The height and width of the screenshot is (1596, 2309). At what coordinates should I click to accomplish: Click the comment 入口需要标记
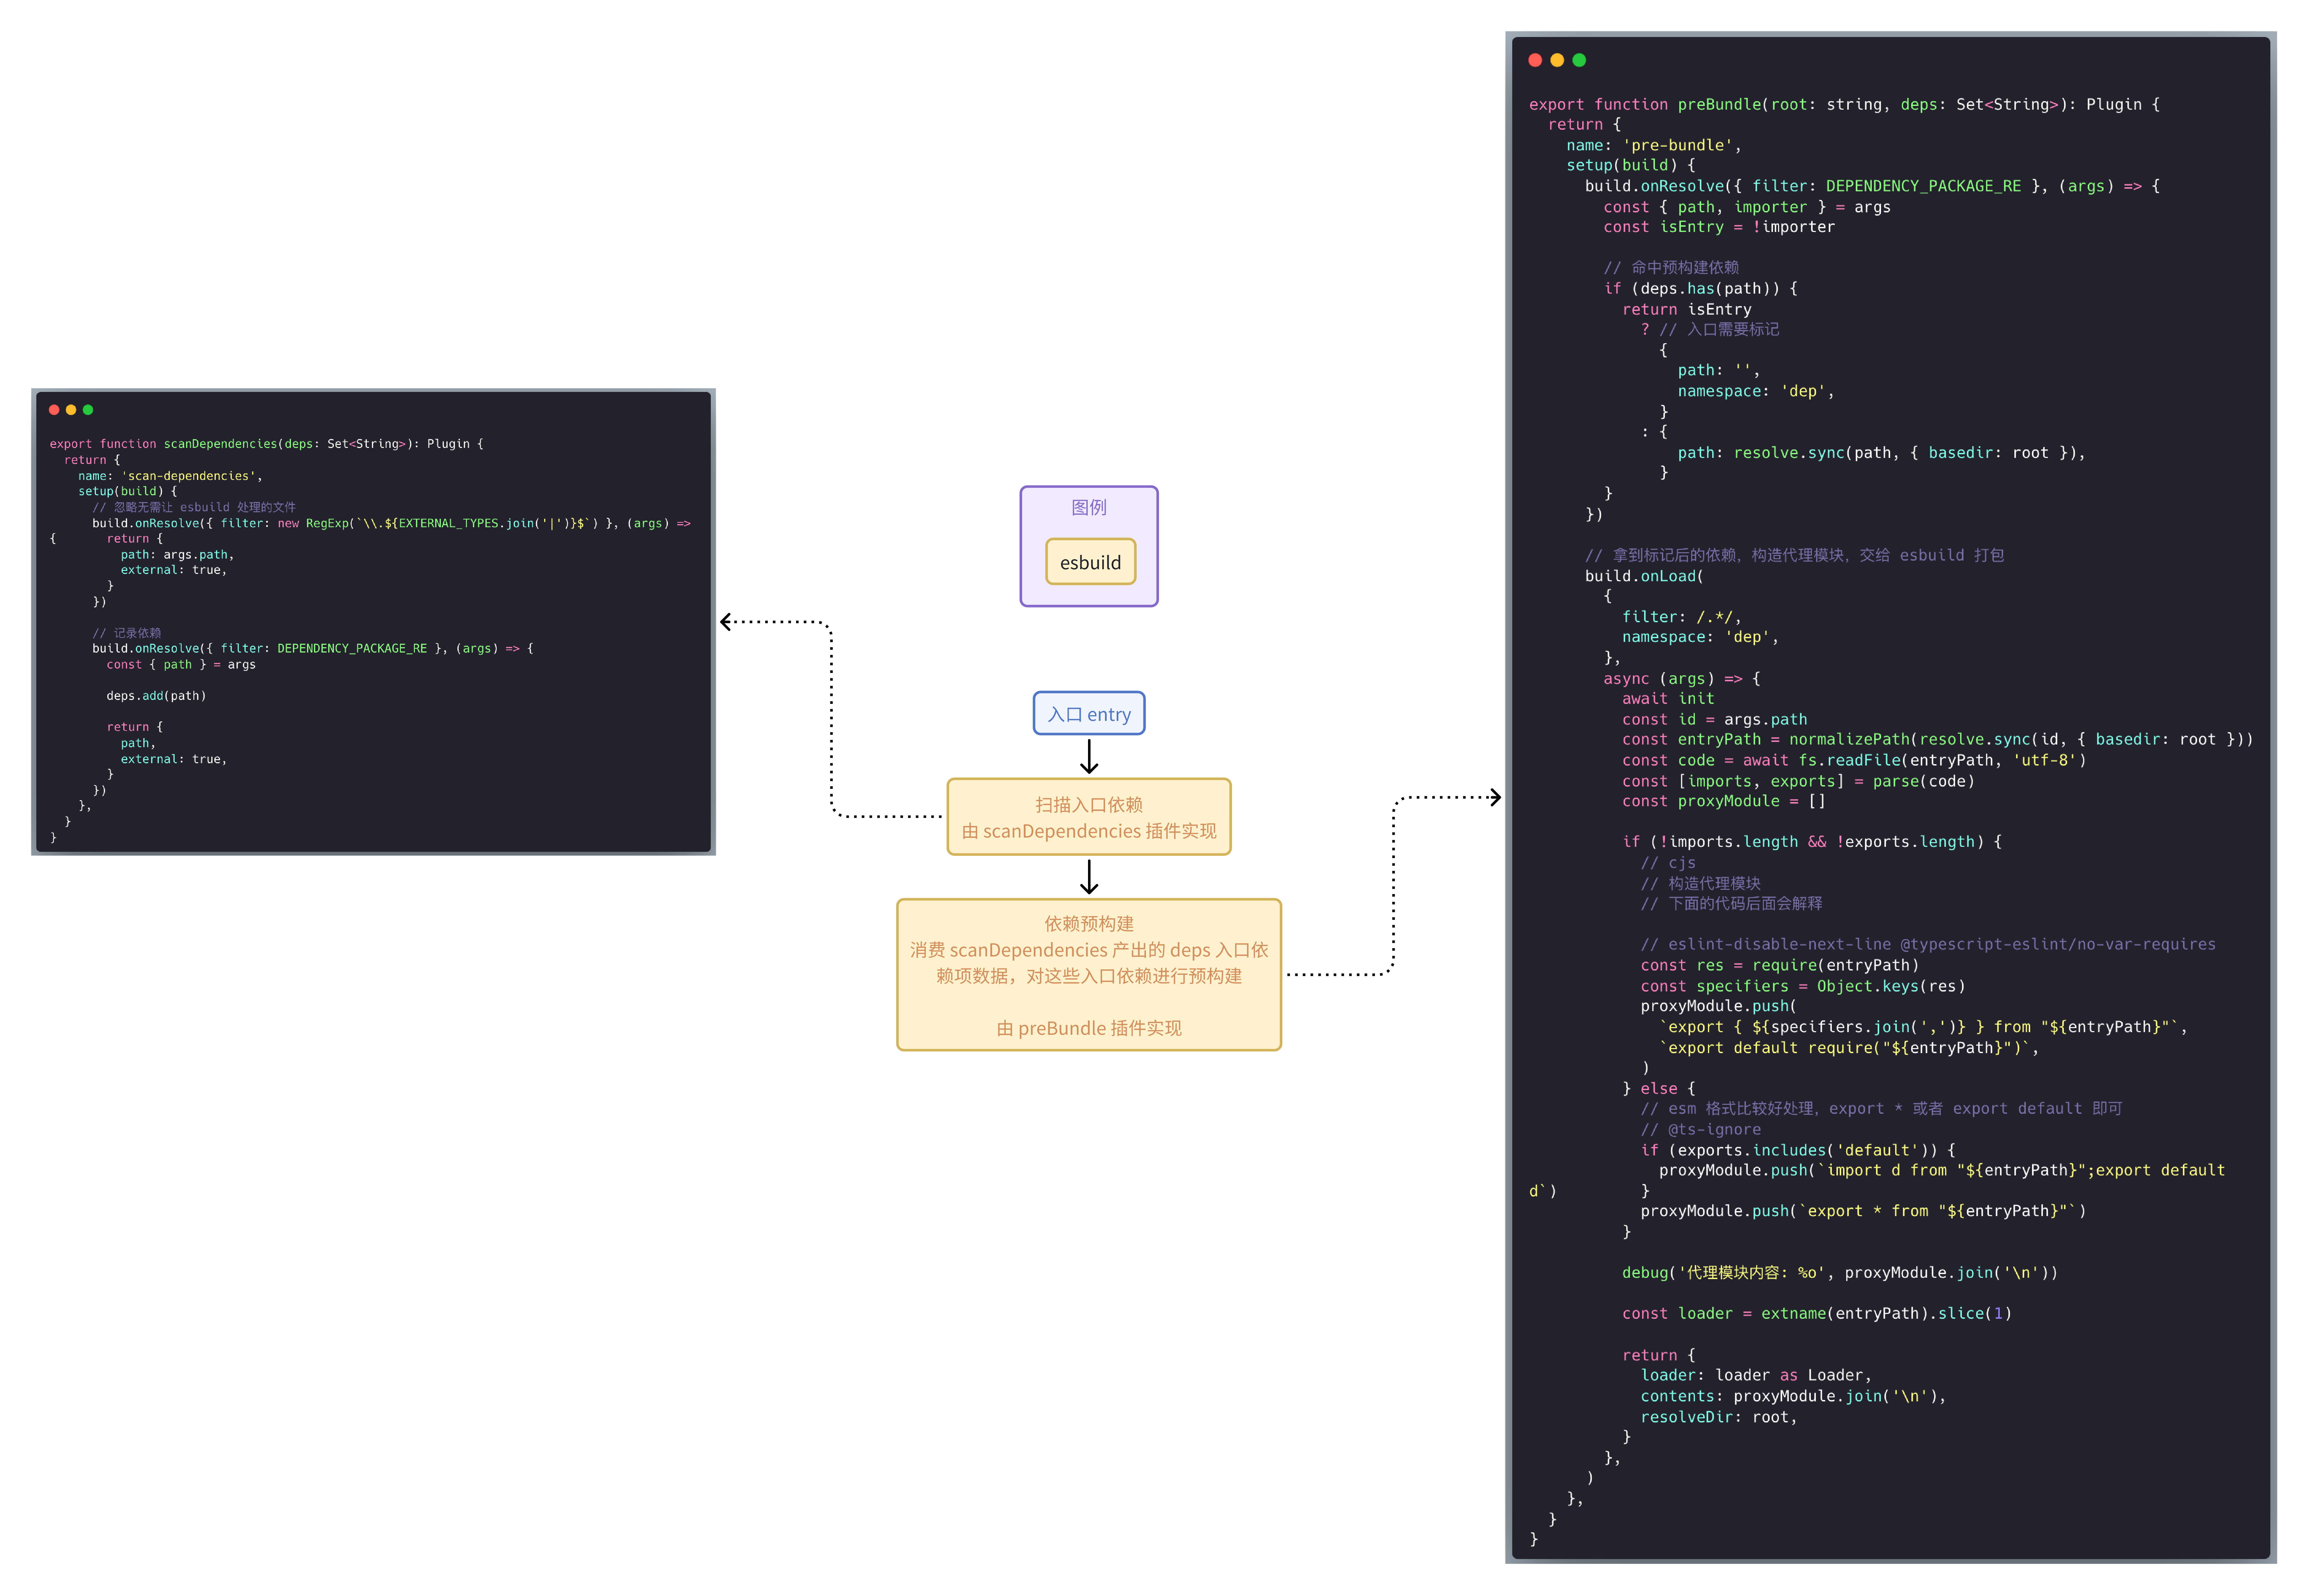pyautogui.click(x=1719, y=330)
